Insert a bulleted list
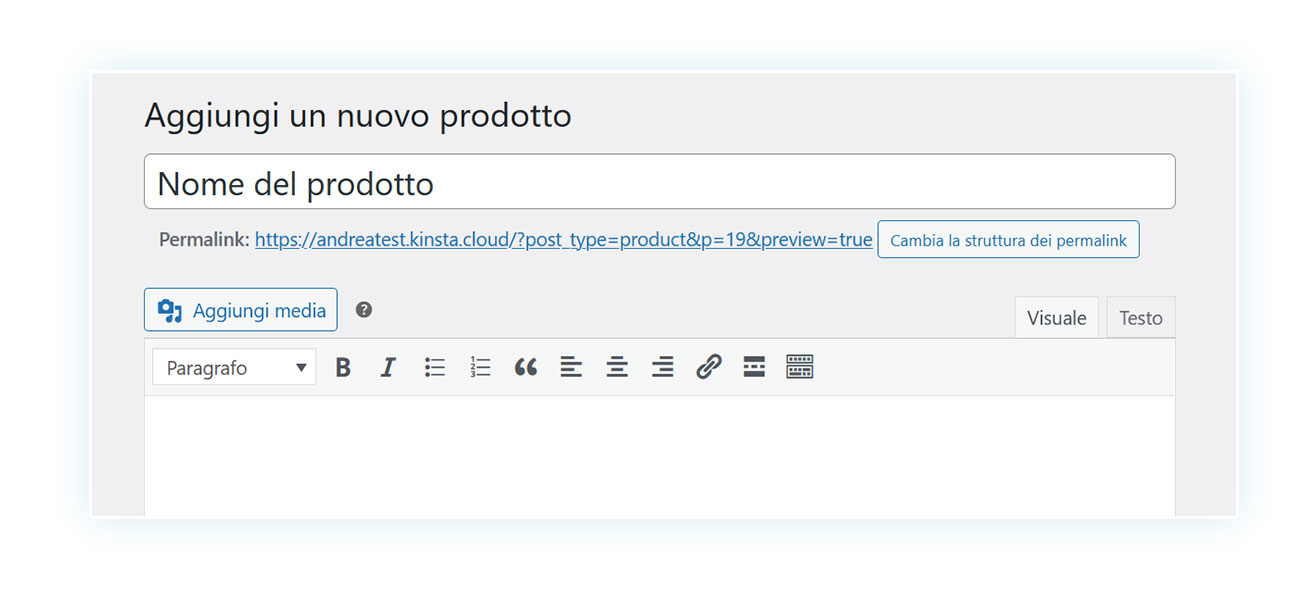1300x602 pixels. pos(434,367)
